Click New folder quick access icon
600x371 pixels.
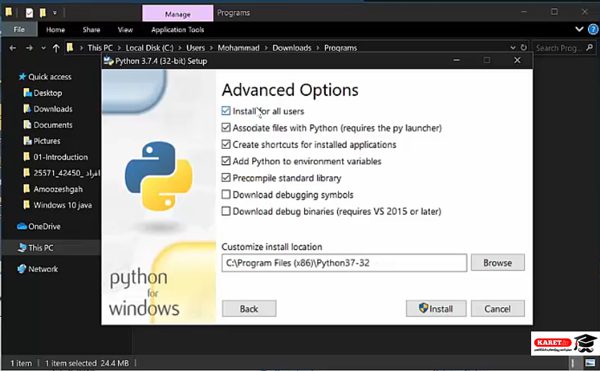coord(42,13)
